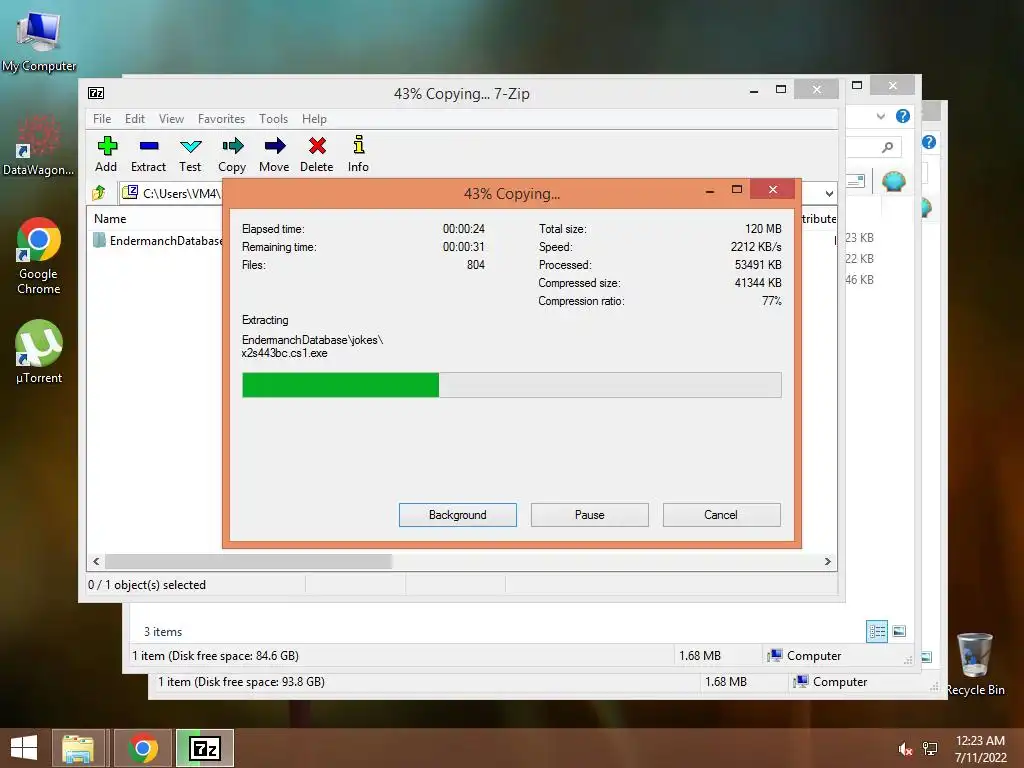Click the up-folder icon beside address bar
Screen dimensions: 1024x768
tap(99, 193)
